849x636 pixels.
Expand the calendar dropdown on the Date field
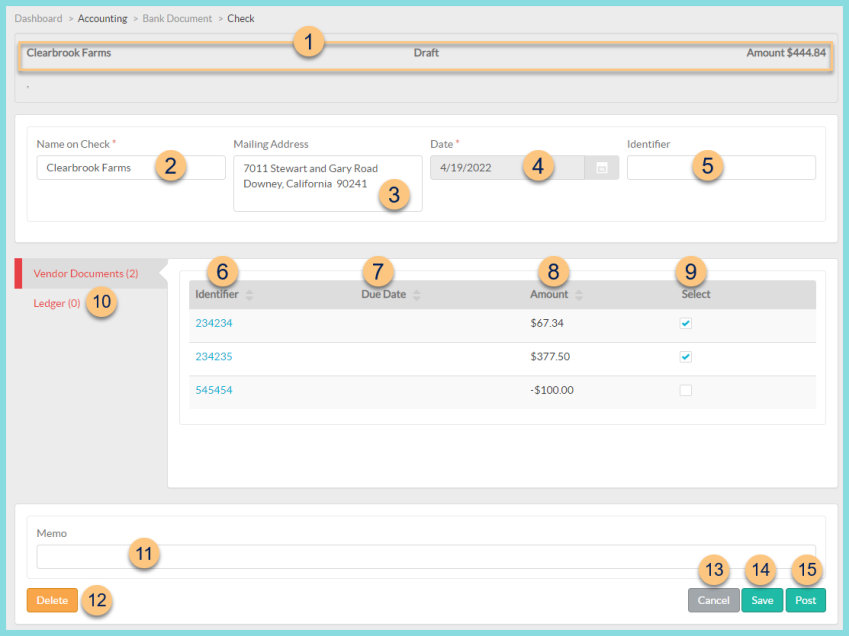point(602,167)
